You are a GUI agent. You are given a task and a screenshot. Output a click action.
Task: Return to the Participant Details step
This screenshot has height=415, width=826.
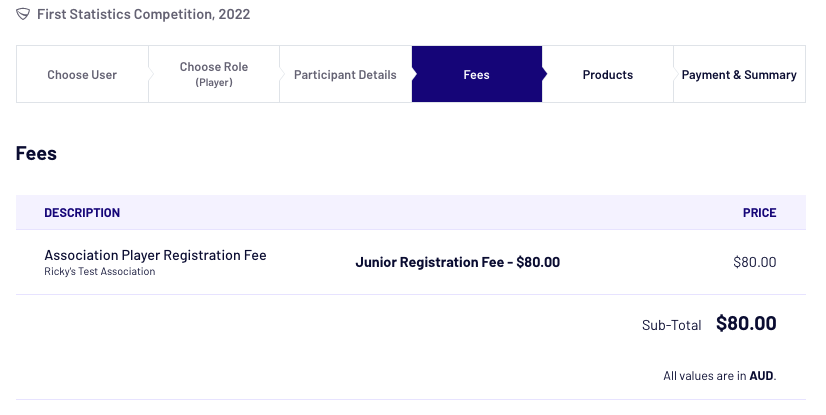point(345,75)
